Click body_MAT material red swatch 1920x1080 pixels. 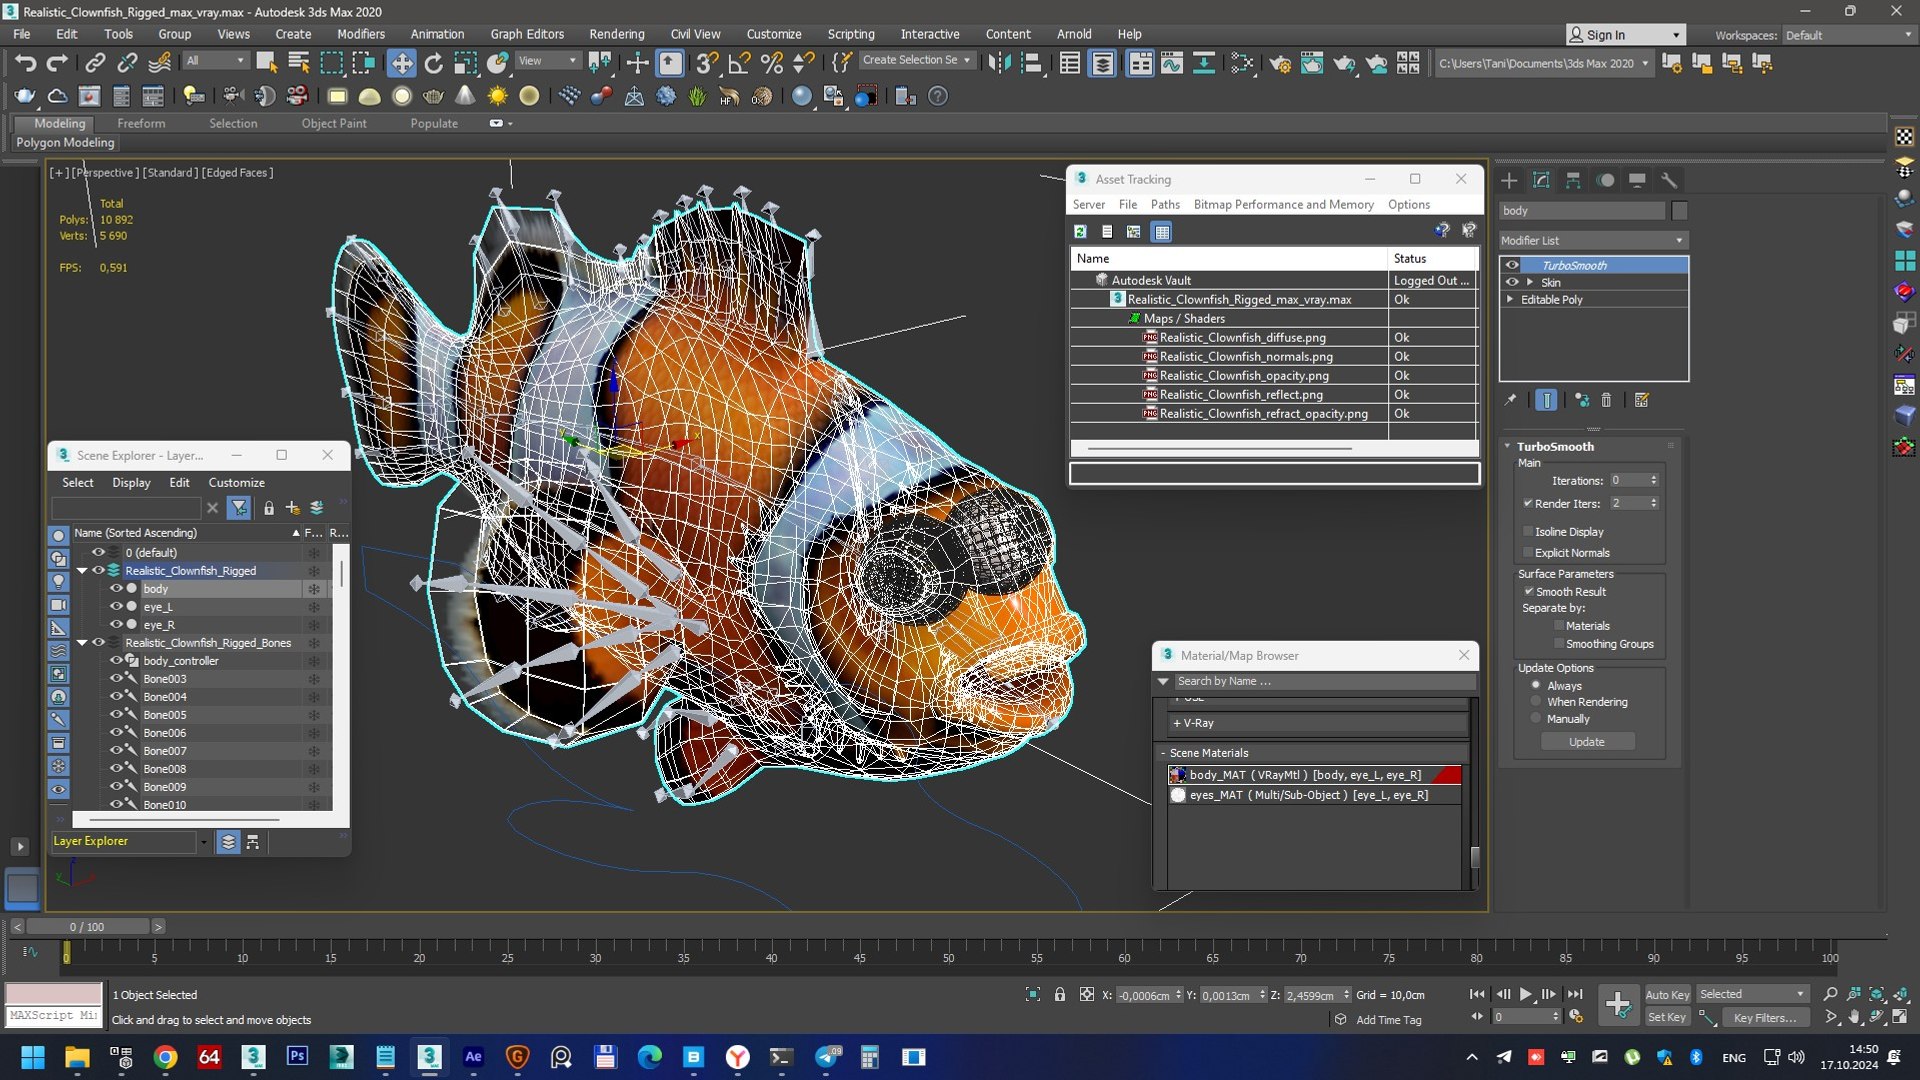pyautogui.click(x=1447, y=775)
